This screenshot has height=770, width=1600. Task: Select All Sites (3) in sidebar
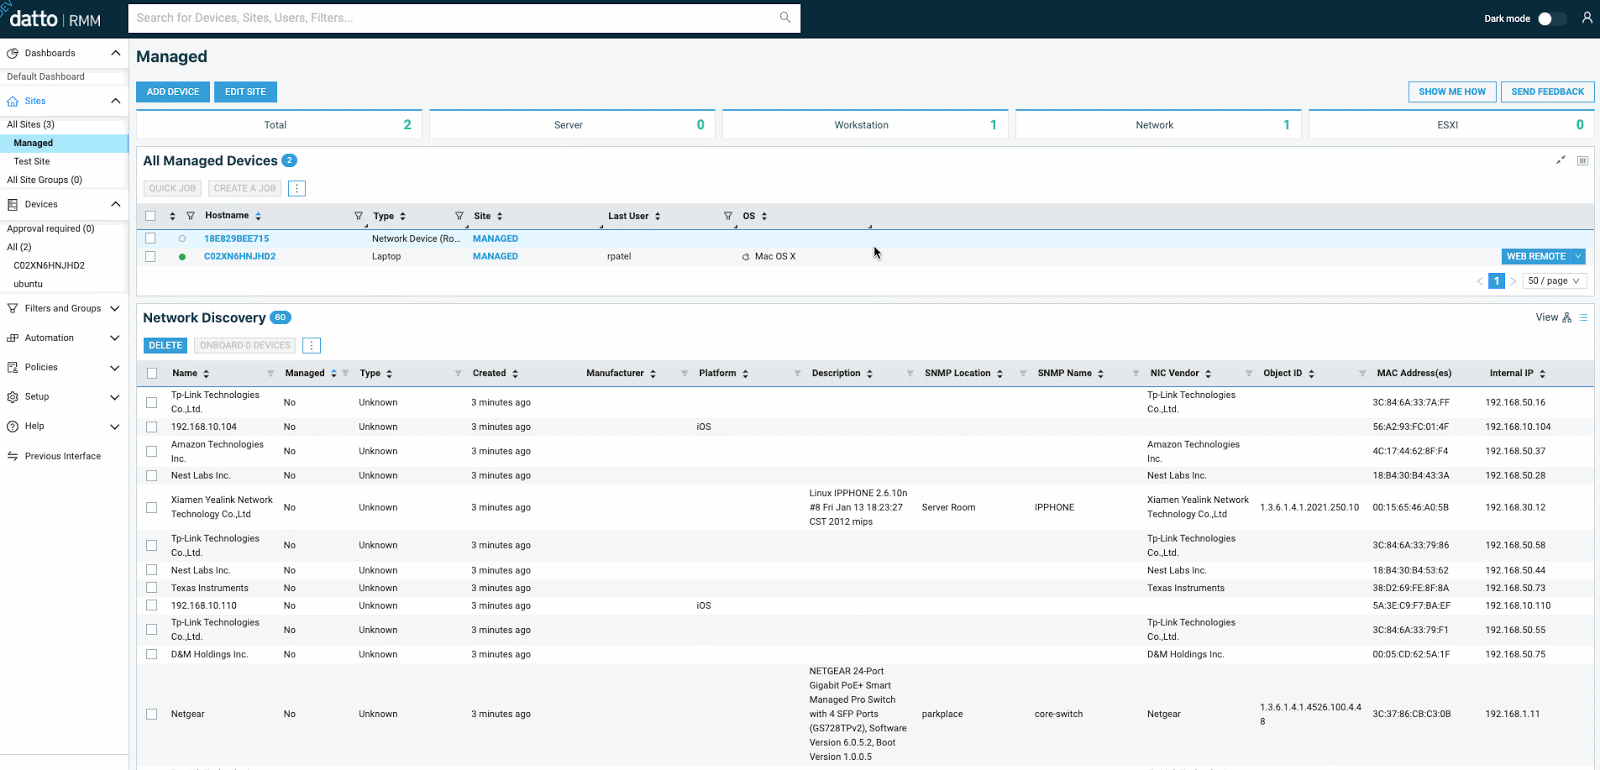click(x=31, y=125)
